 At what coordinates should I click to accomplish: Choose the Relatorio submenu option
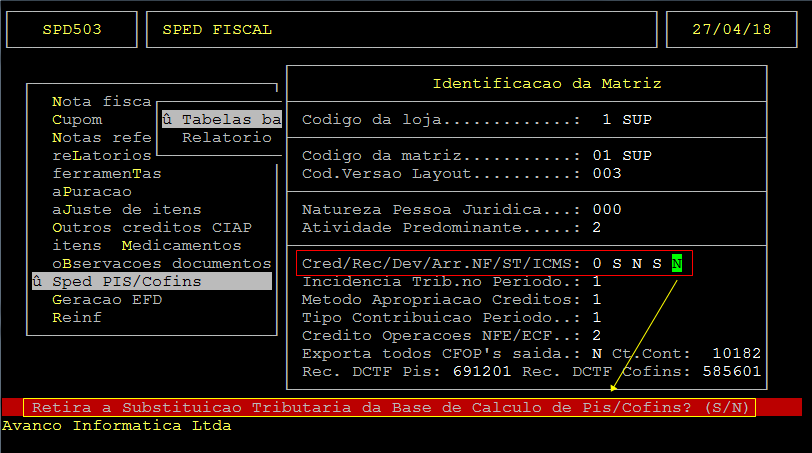click(x=226, y=138)
